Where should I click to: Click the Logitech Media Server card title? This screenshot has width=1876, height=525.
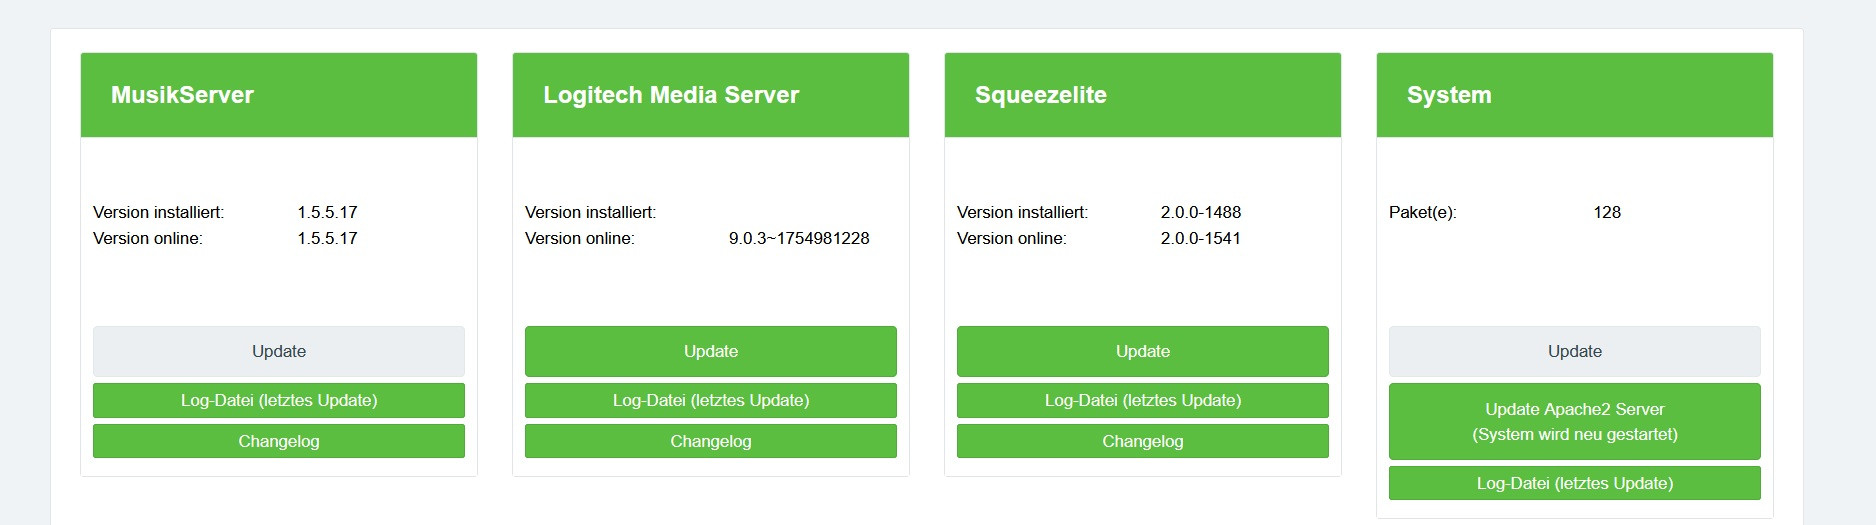click(x=671, y=95)
